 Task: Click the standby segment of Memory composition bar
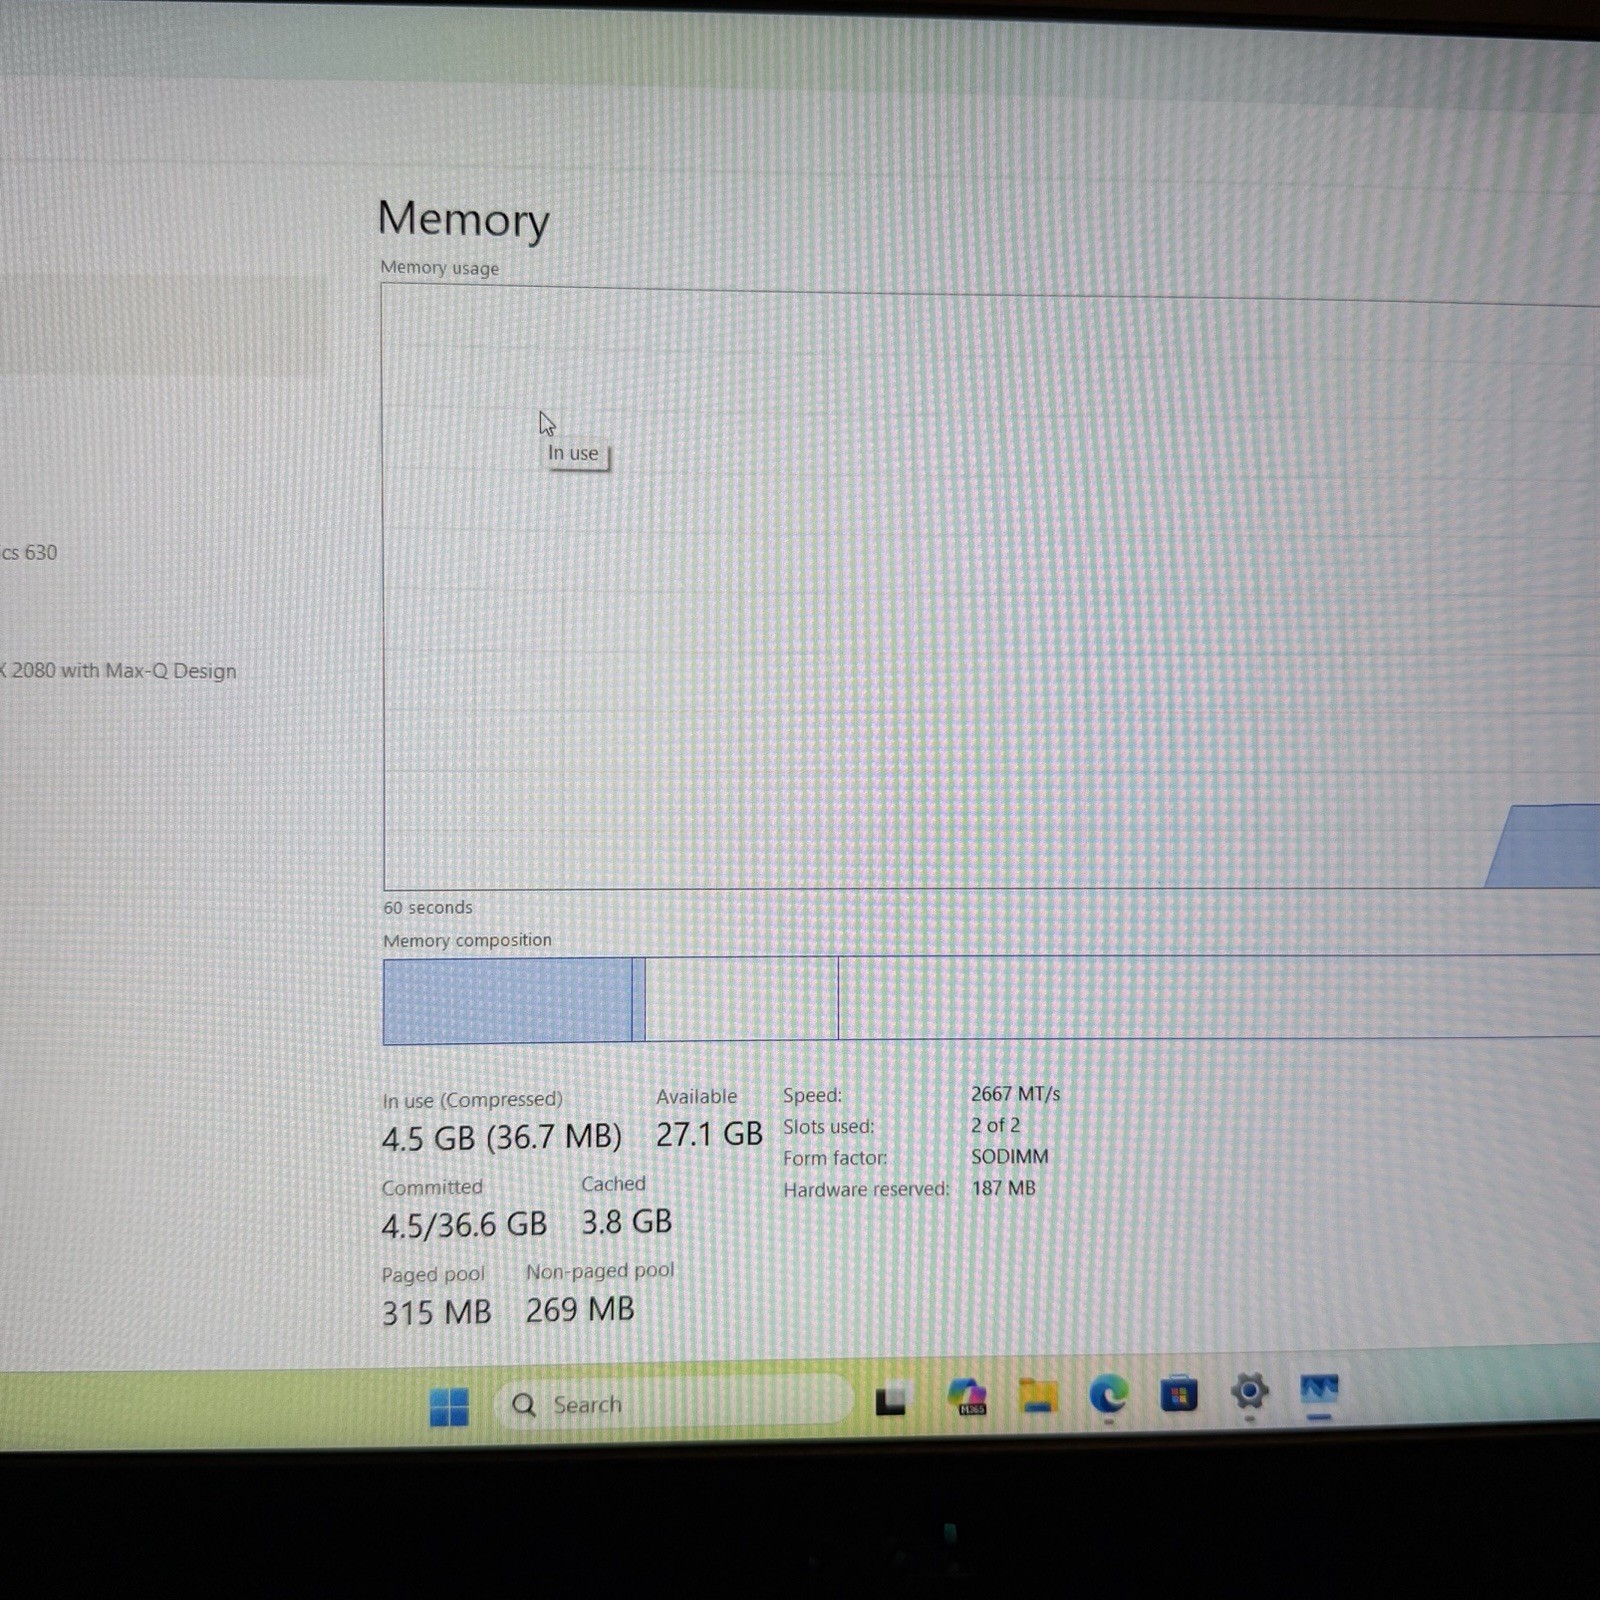coord(742,999)
